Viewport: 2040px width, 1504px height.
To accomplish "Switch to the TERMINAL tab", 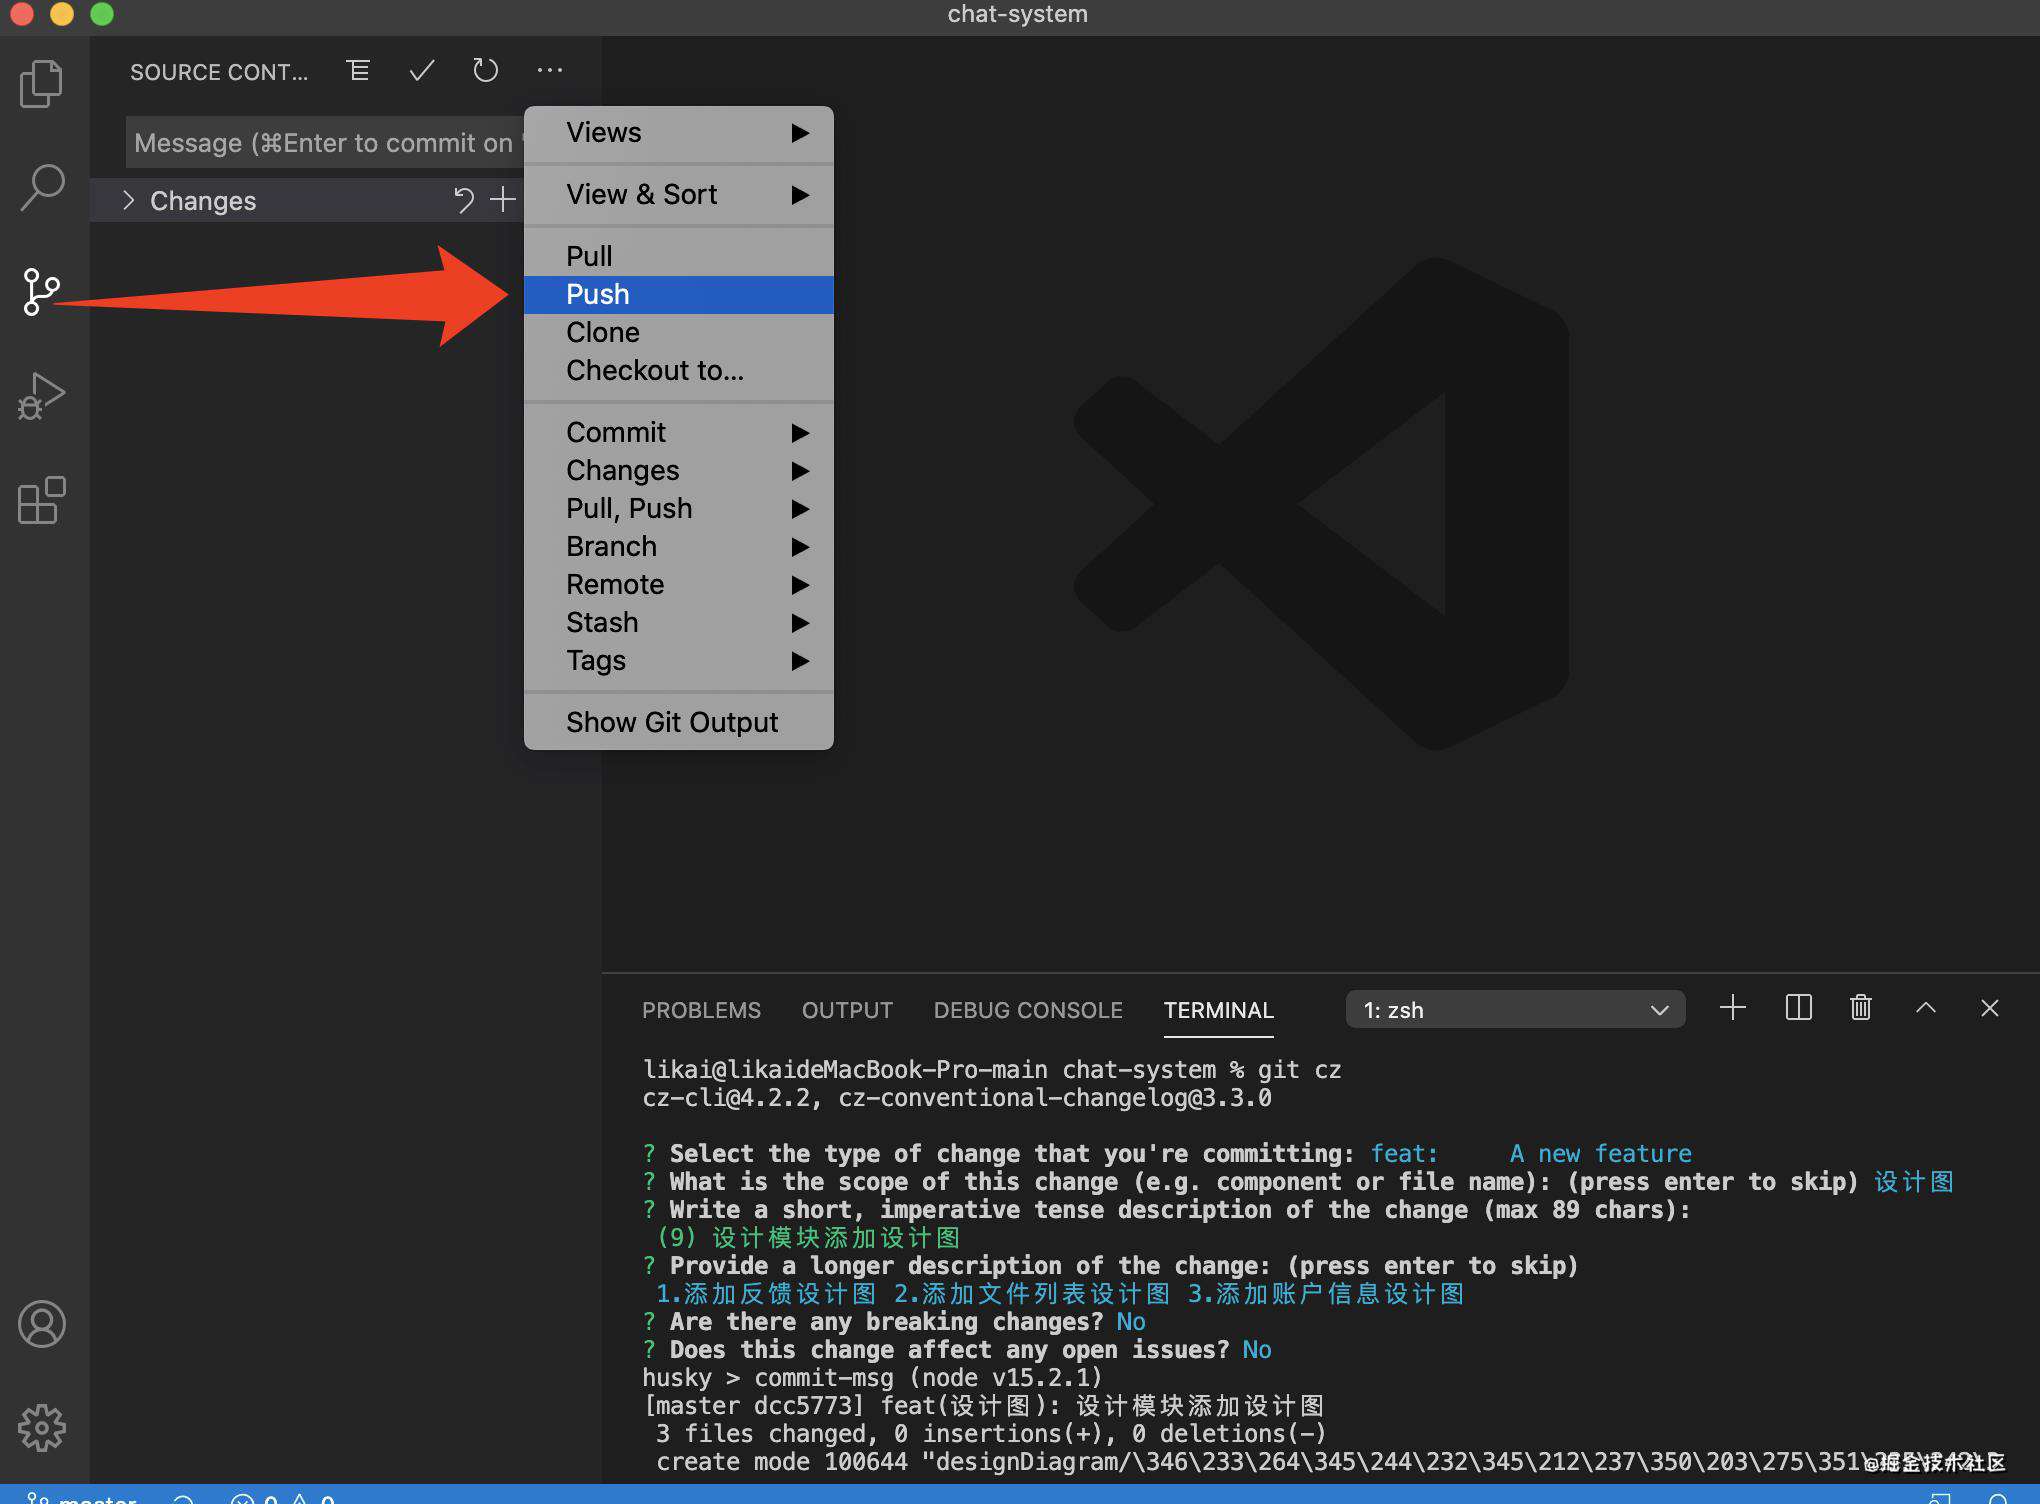I will (x=1218, y=1010).
